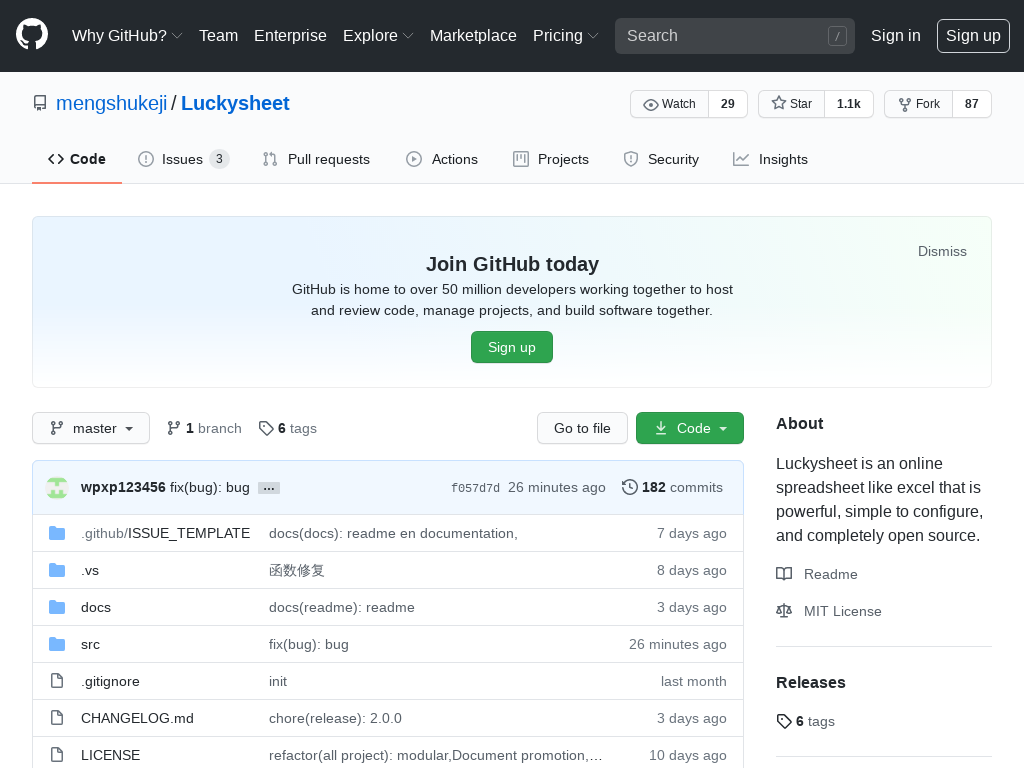Open the green Code download dropdown
The image size is (1024, 768).
(690, 428)
